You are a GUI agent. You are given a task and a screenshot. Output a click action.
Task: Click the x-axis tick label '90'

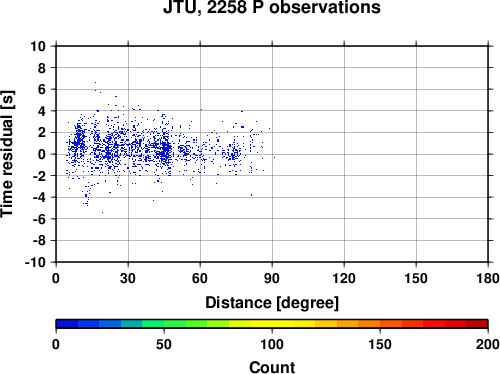click(x=272, y=278)
